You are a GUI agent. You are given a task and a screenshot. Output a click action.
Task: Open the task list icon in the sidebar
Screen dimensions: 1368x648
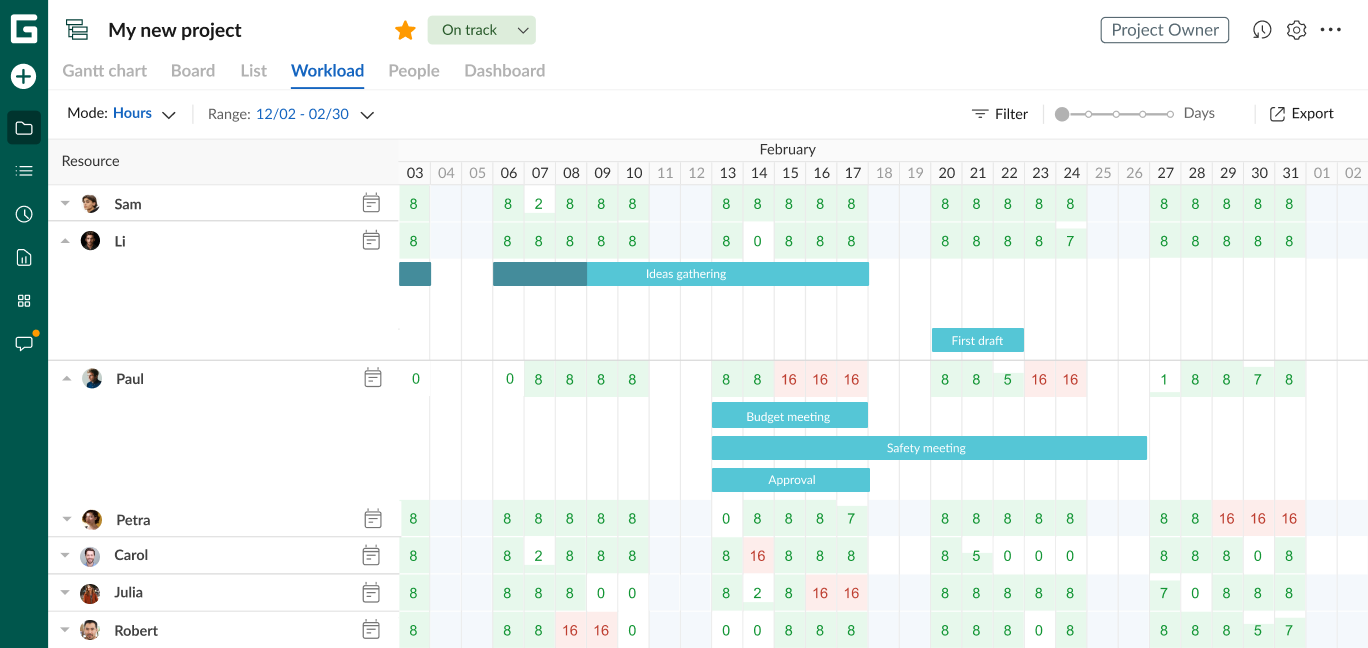pyautogui.click(x=23, y=170)
